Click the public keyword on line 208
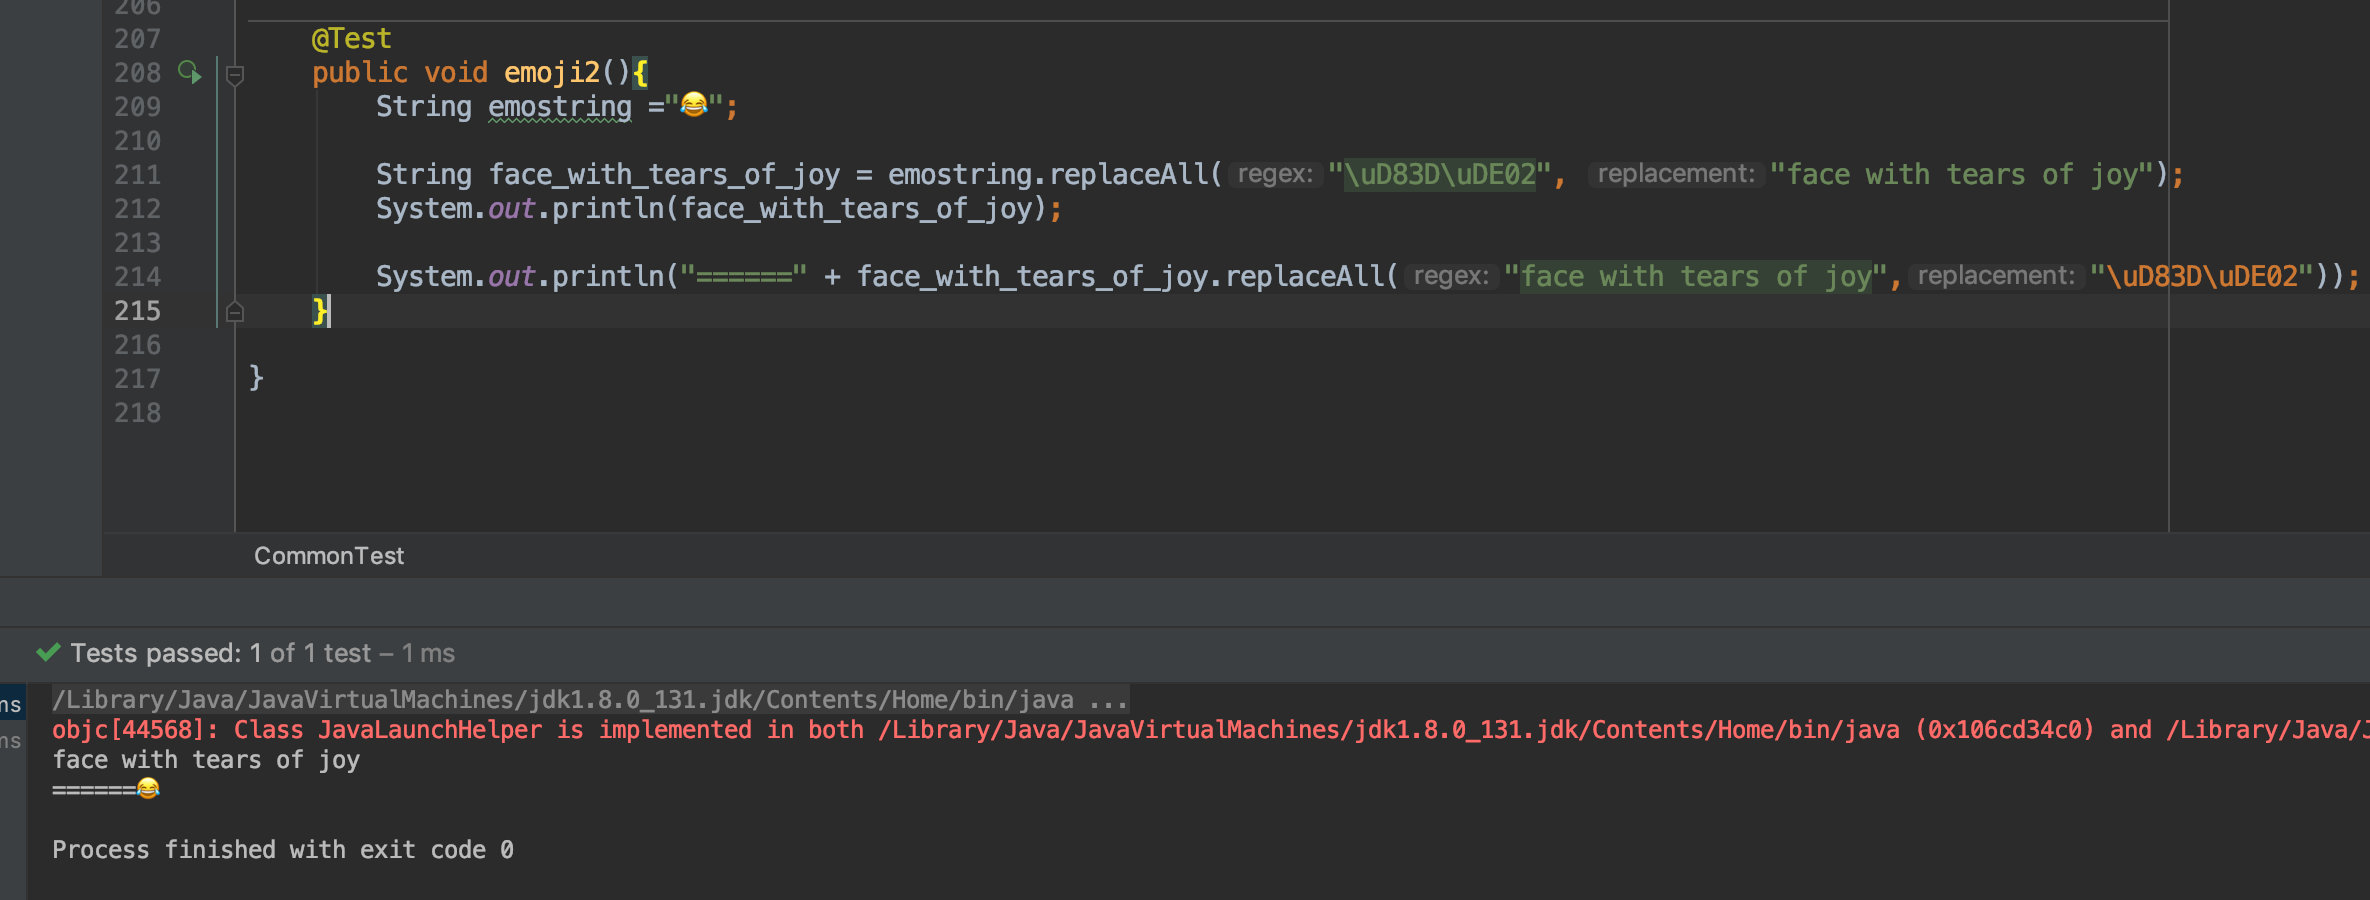The height and width of the screenshot is (900, 2370). [x=360, y=73]
